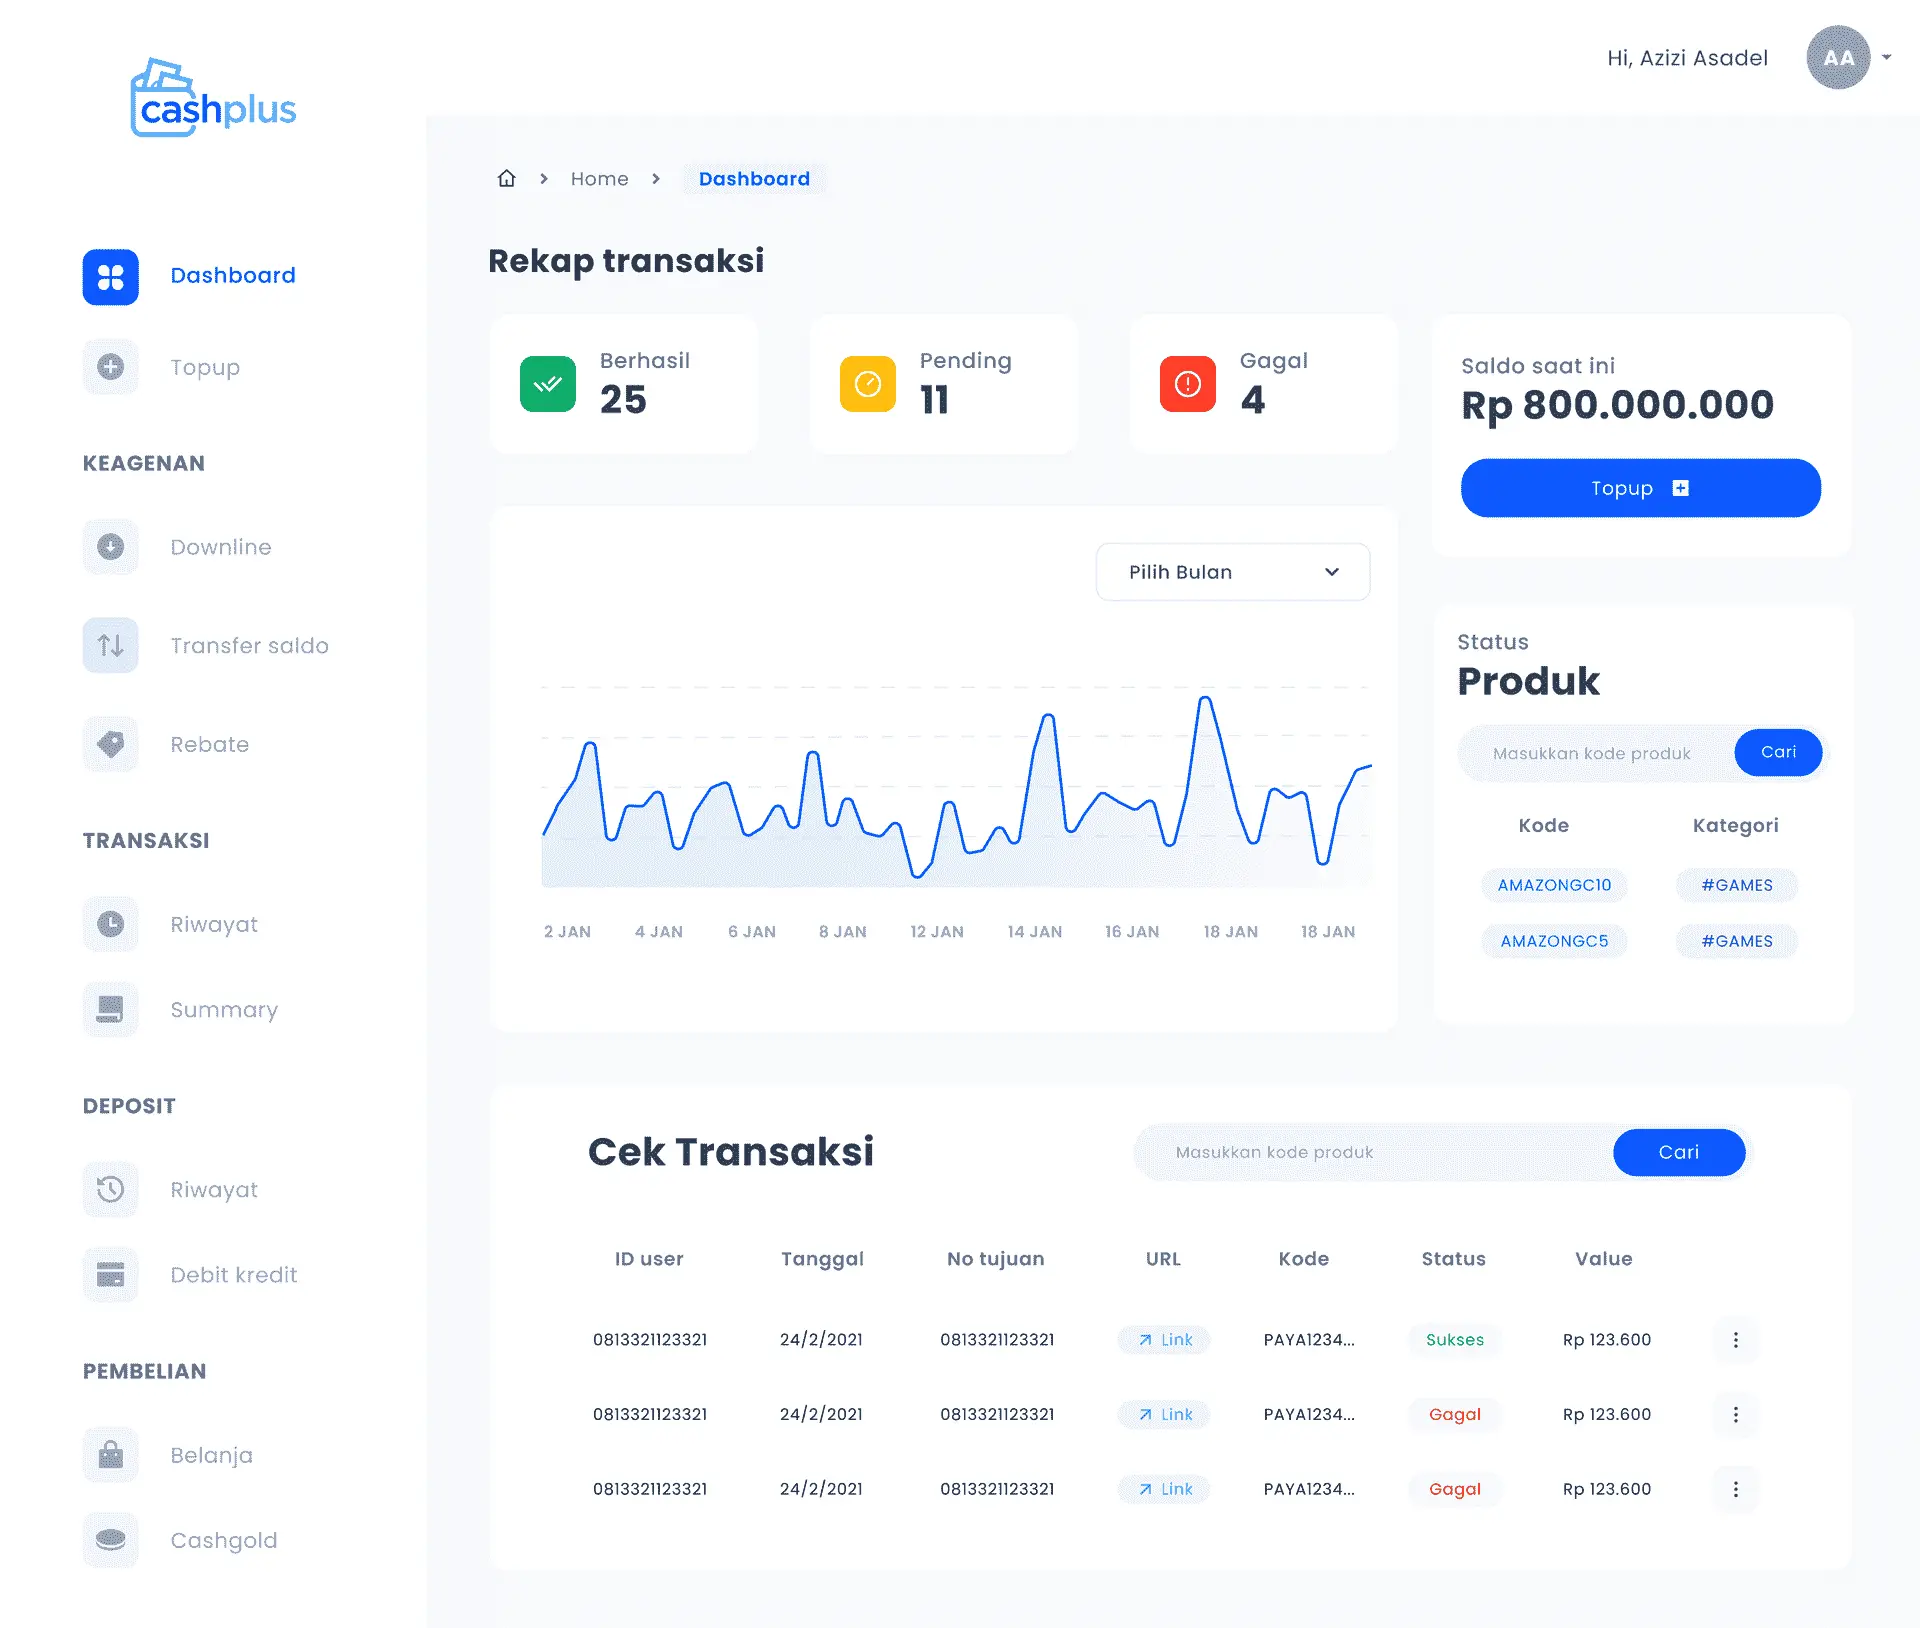Click the Debit kredit card icon

pyautogui.click(x=110, y=1274)
